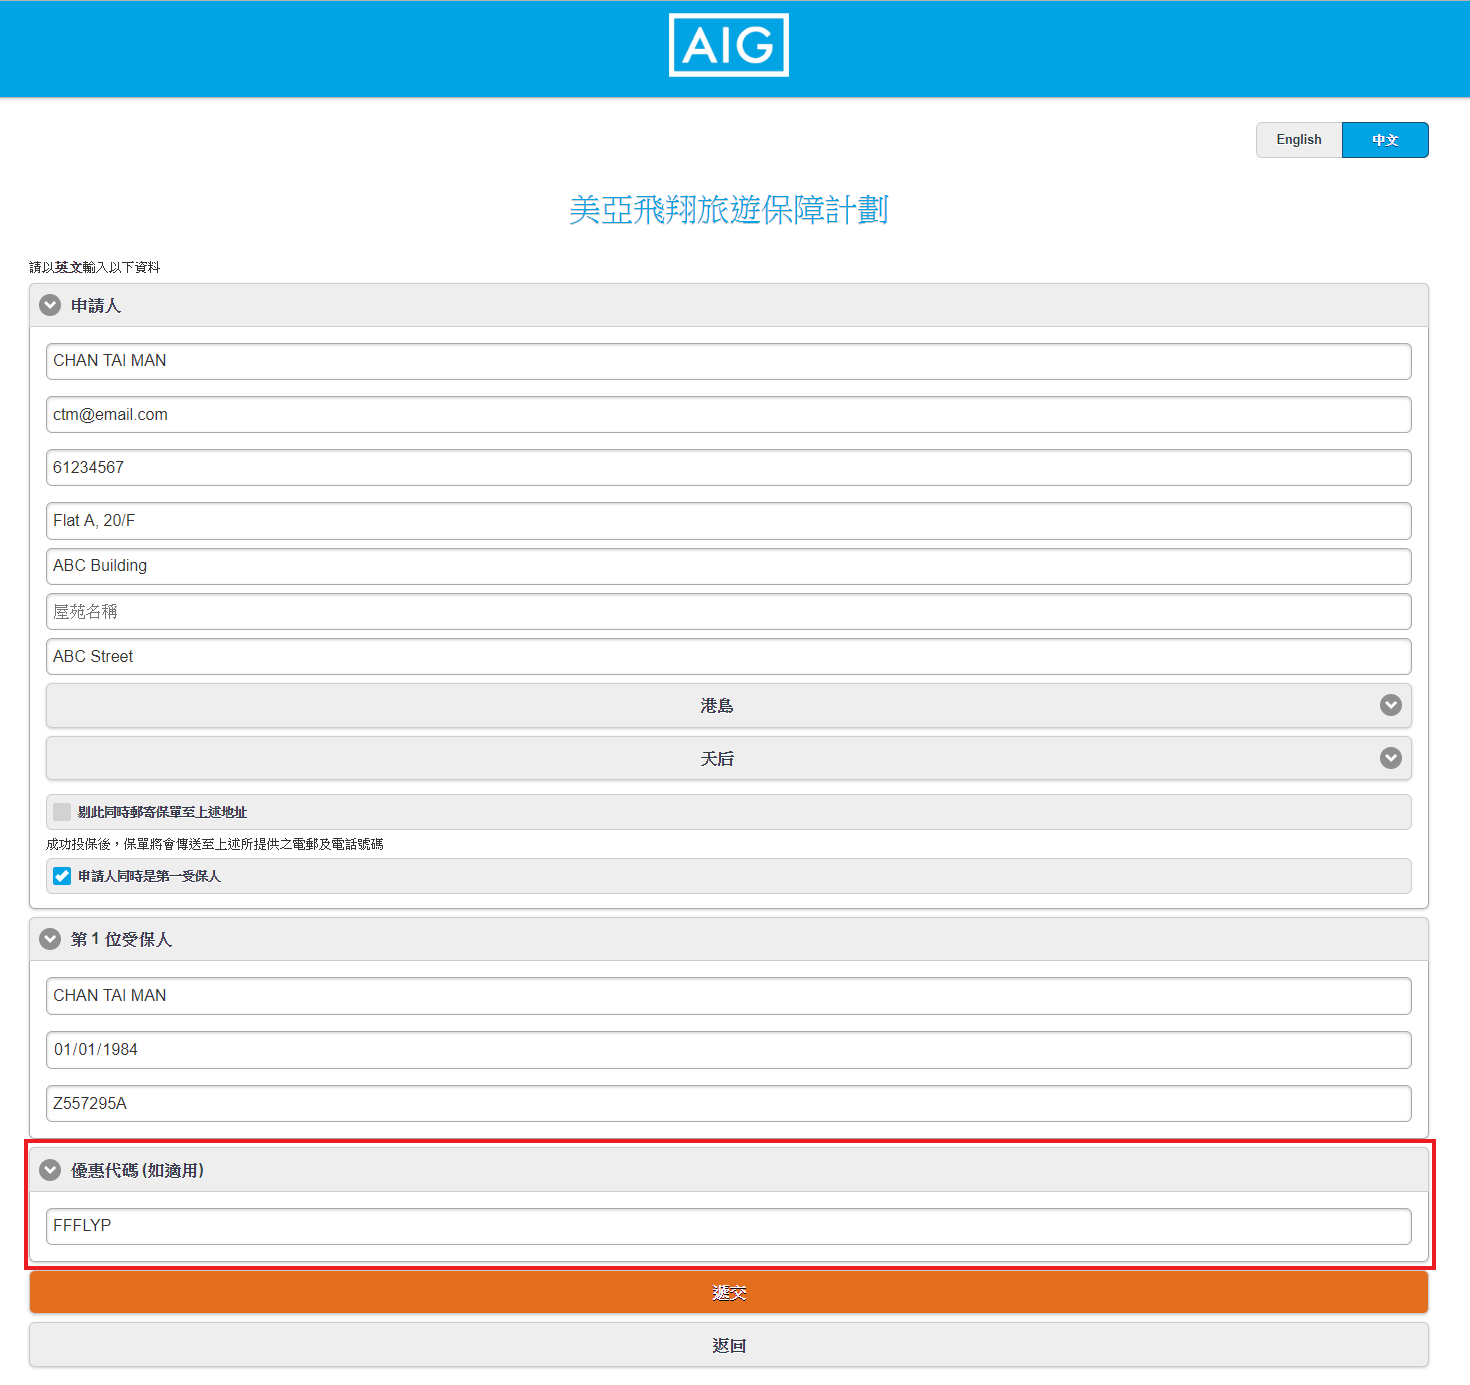Click the empty 屋苑名稱 estate field

click(x=728, y=612)
